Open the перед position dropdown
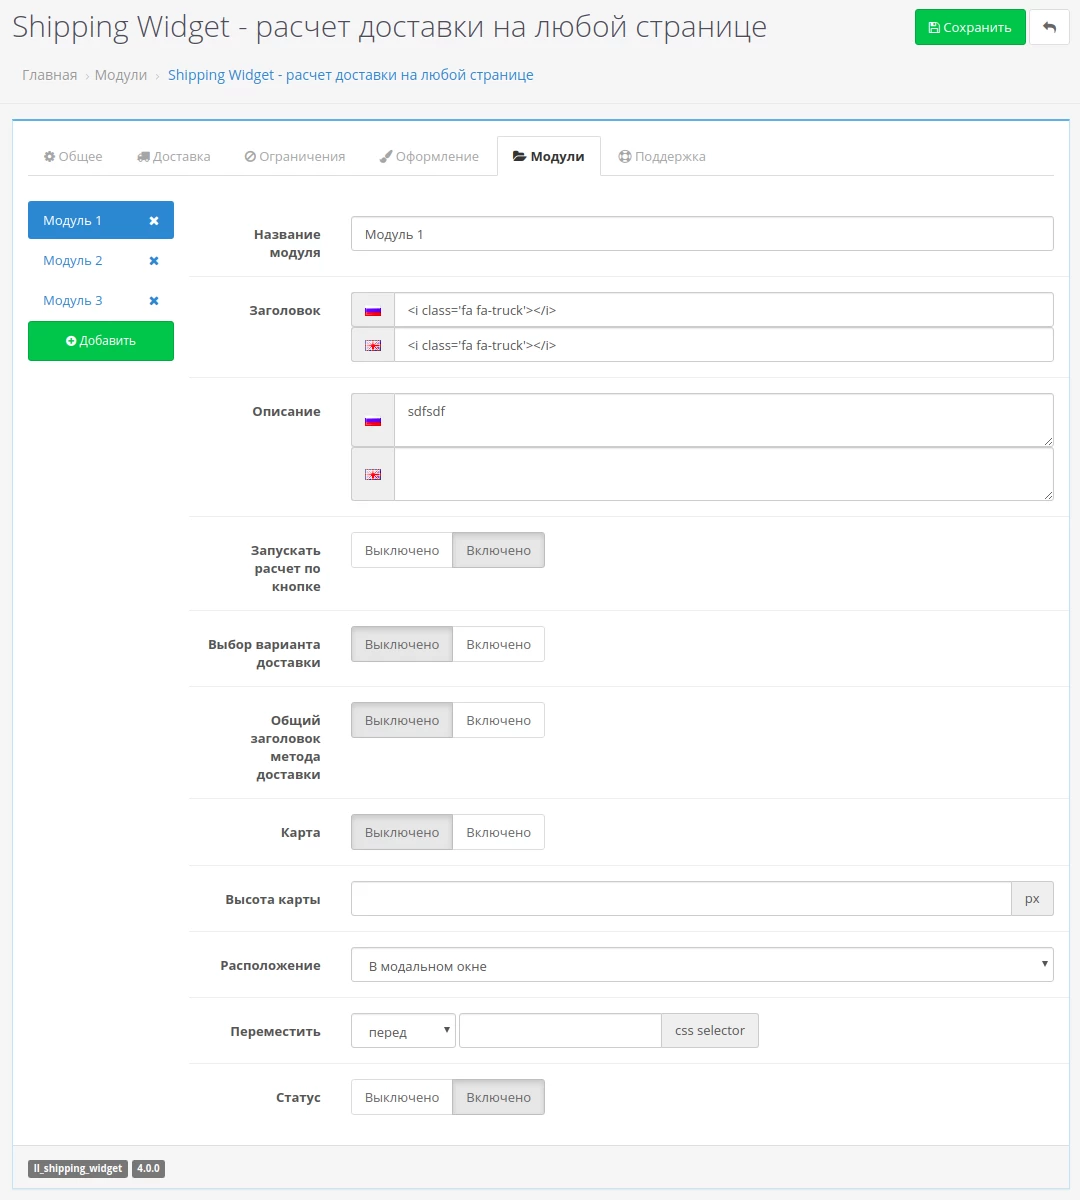 [x=403, y=1030]
